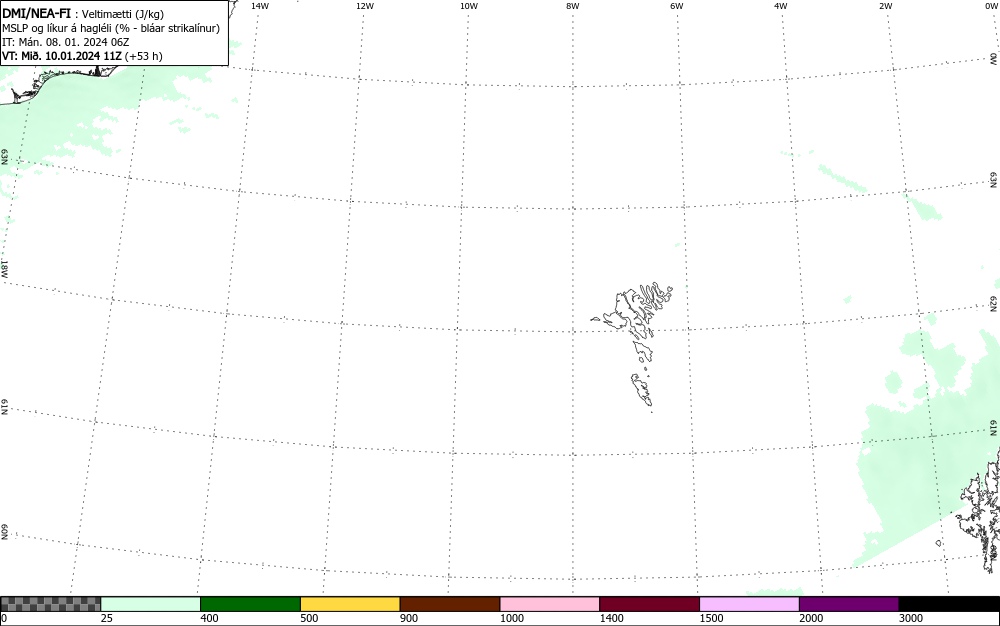Click the legend value "900"
Viewport: 1000px width, 626px height.
pos(409,618)
